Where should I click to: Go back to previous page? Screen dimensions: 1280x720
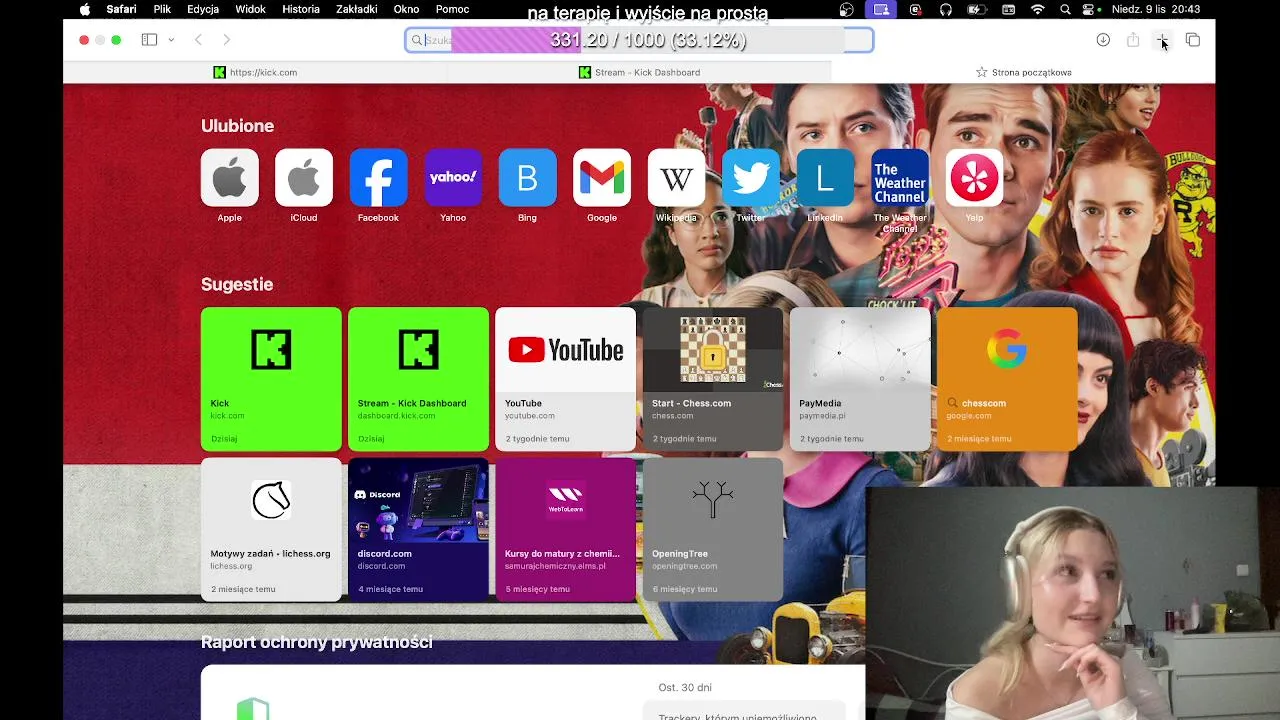tap(198, 40)
